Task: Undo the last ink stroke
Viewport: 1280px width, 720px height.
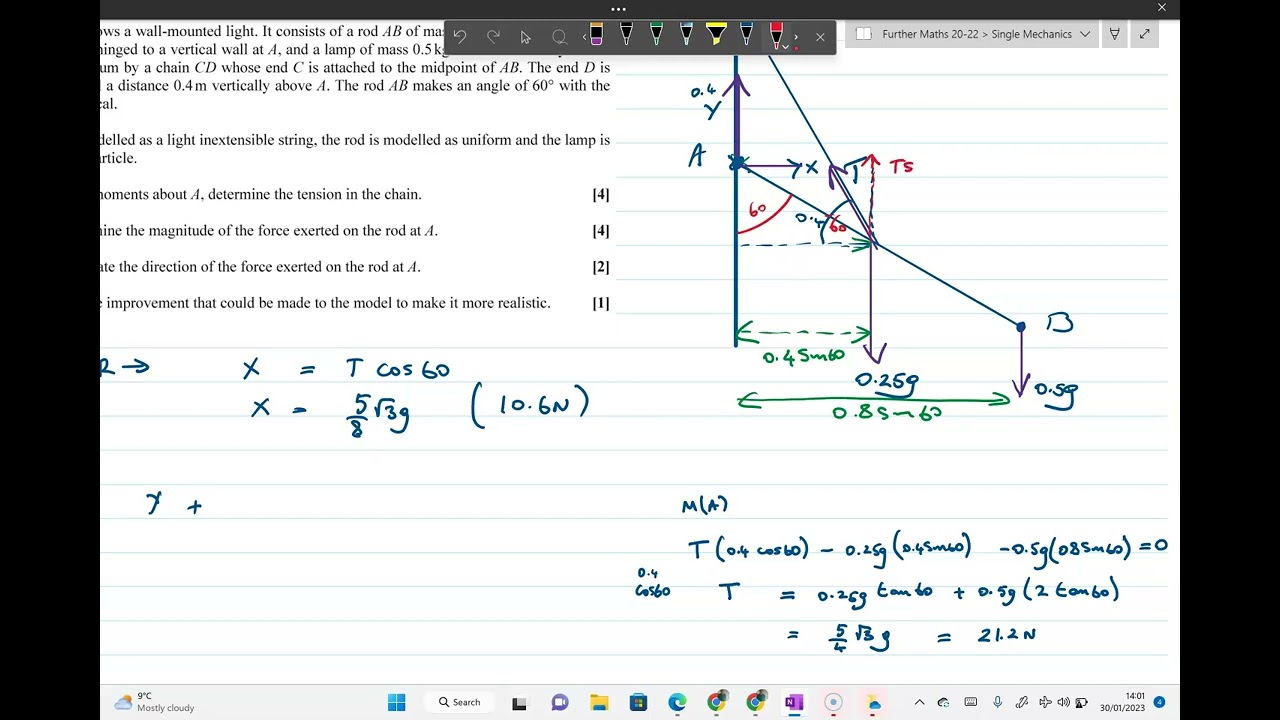Action: click(460, 37)
